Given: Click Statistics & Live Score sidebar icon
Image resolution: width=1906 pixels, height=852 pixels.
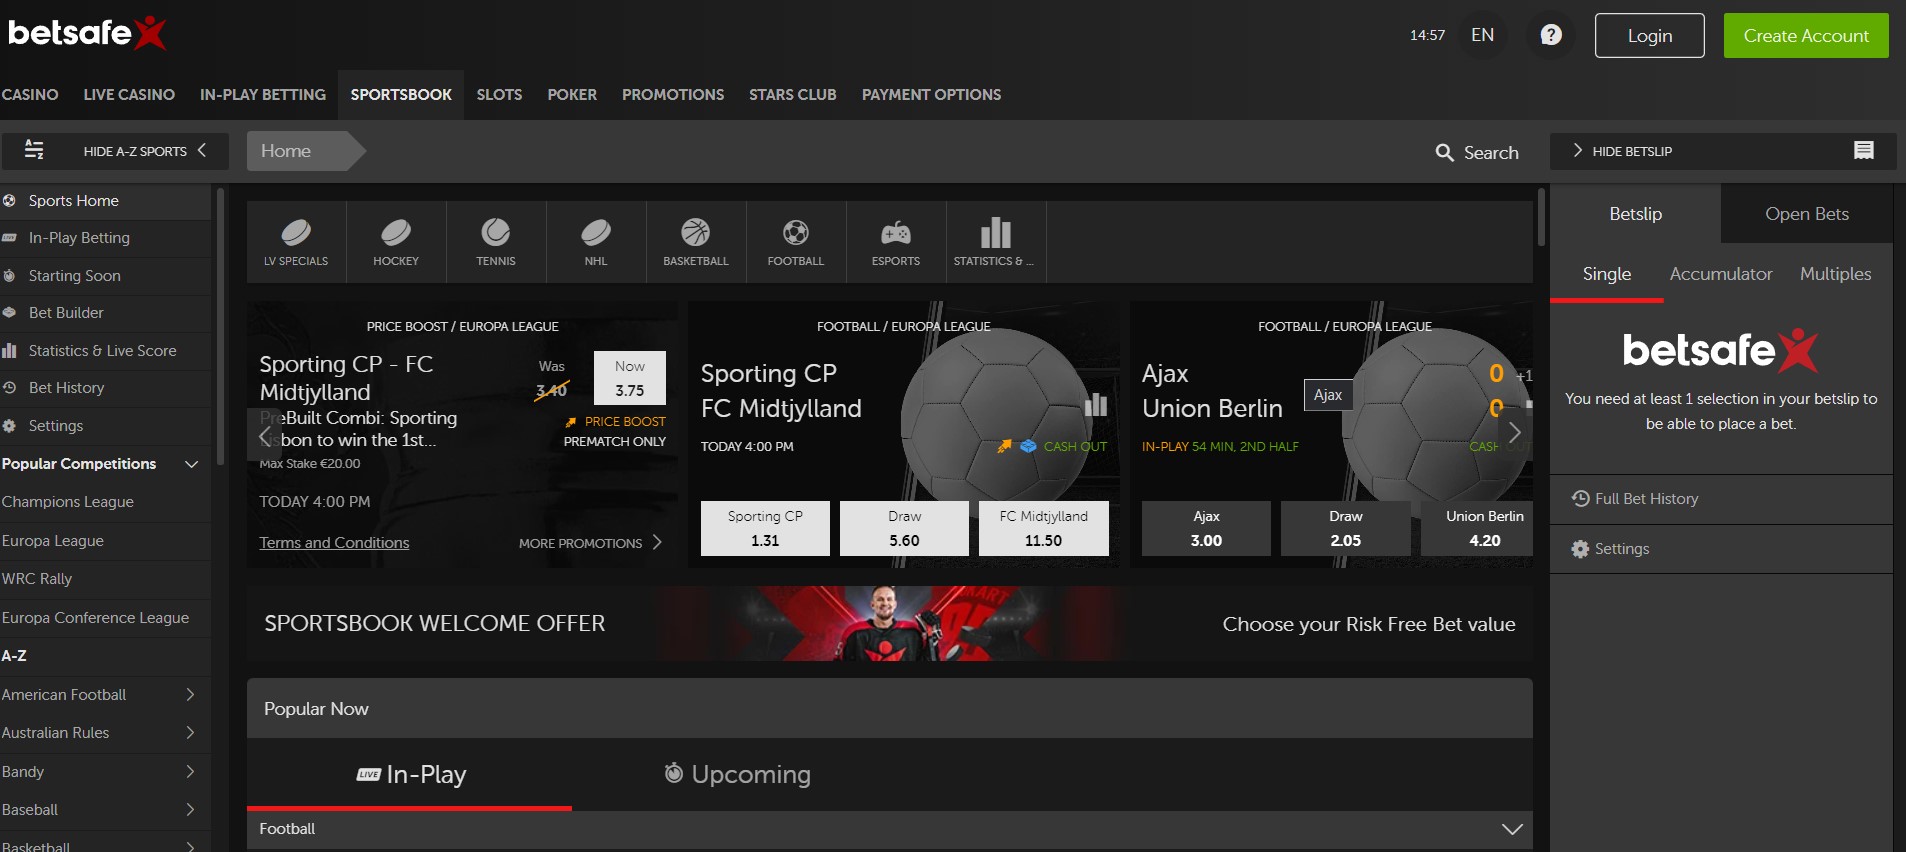Looking at the screenshot, I should (x=9, y=351).
